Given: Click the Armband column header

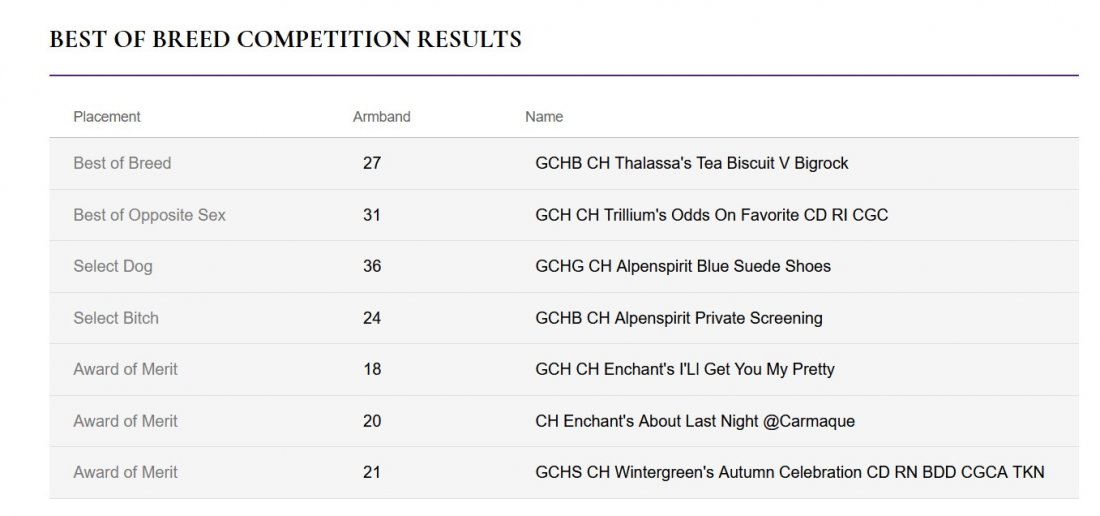Looking at the screenshot, I should pyautogui.click(x=382, y=117).
